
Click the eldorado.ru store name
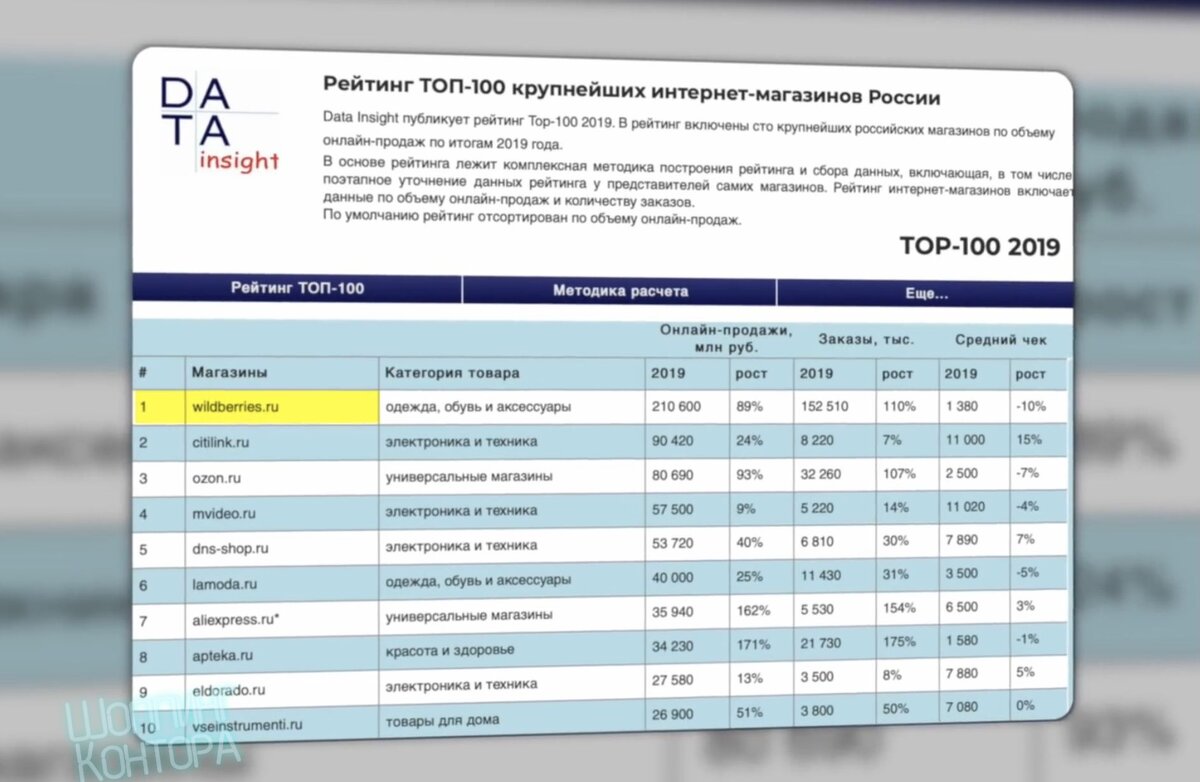(x=228, y=689)
